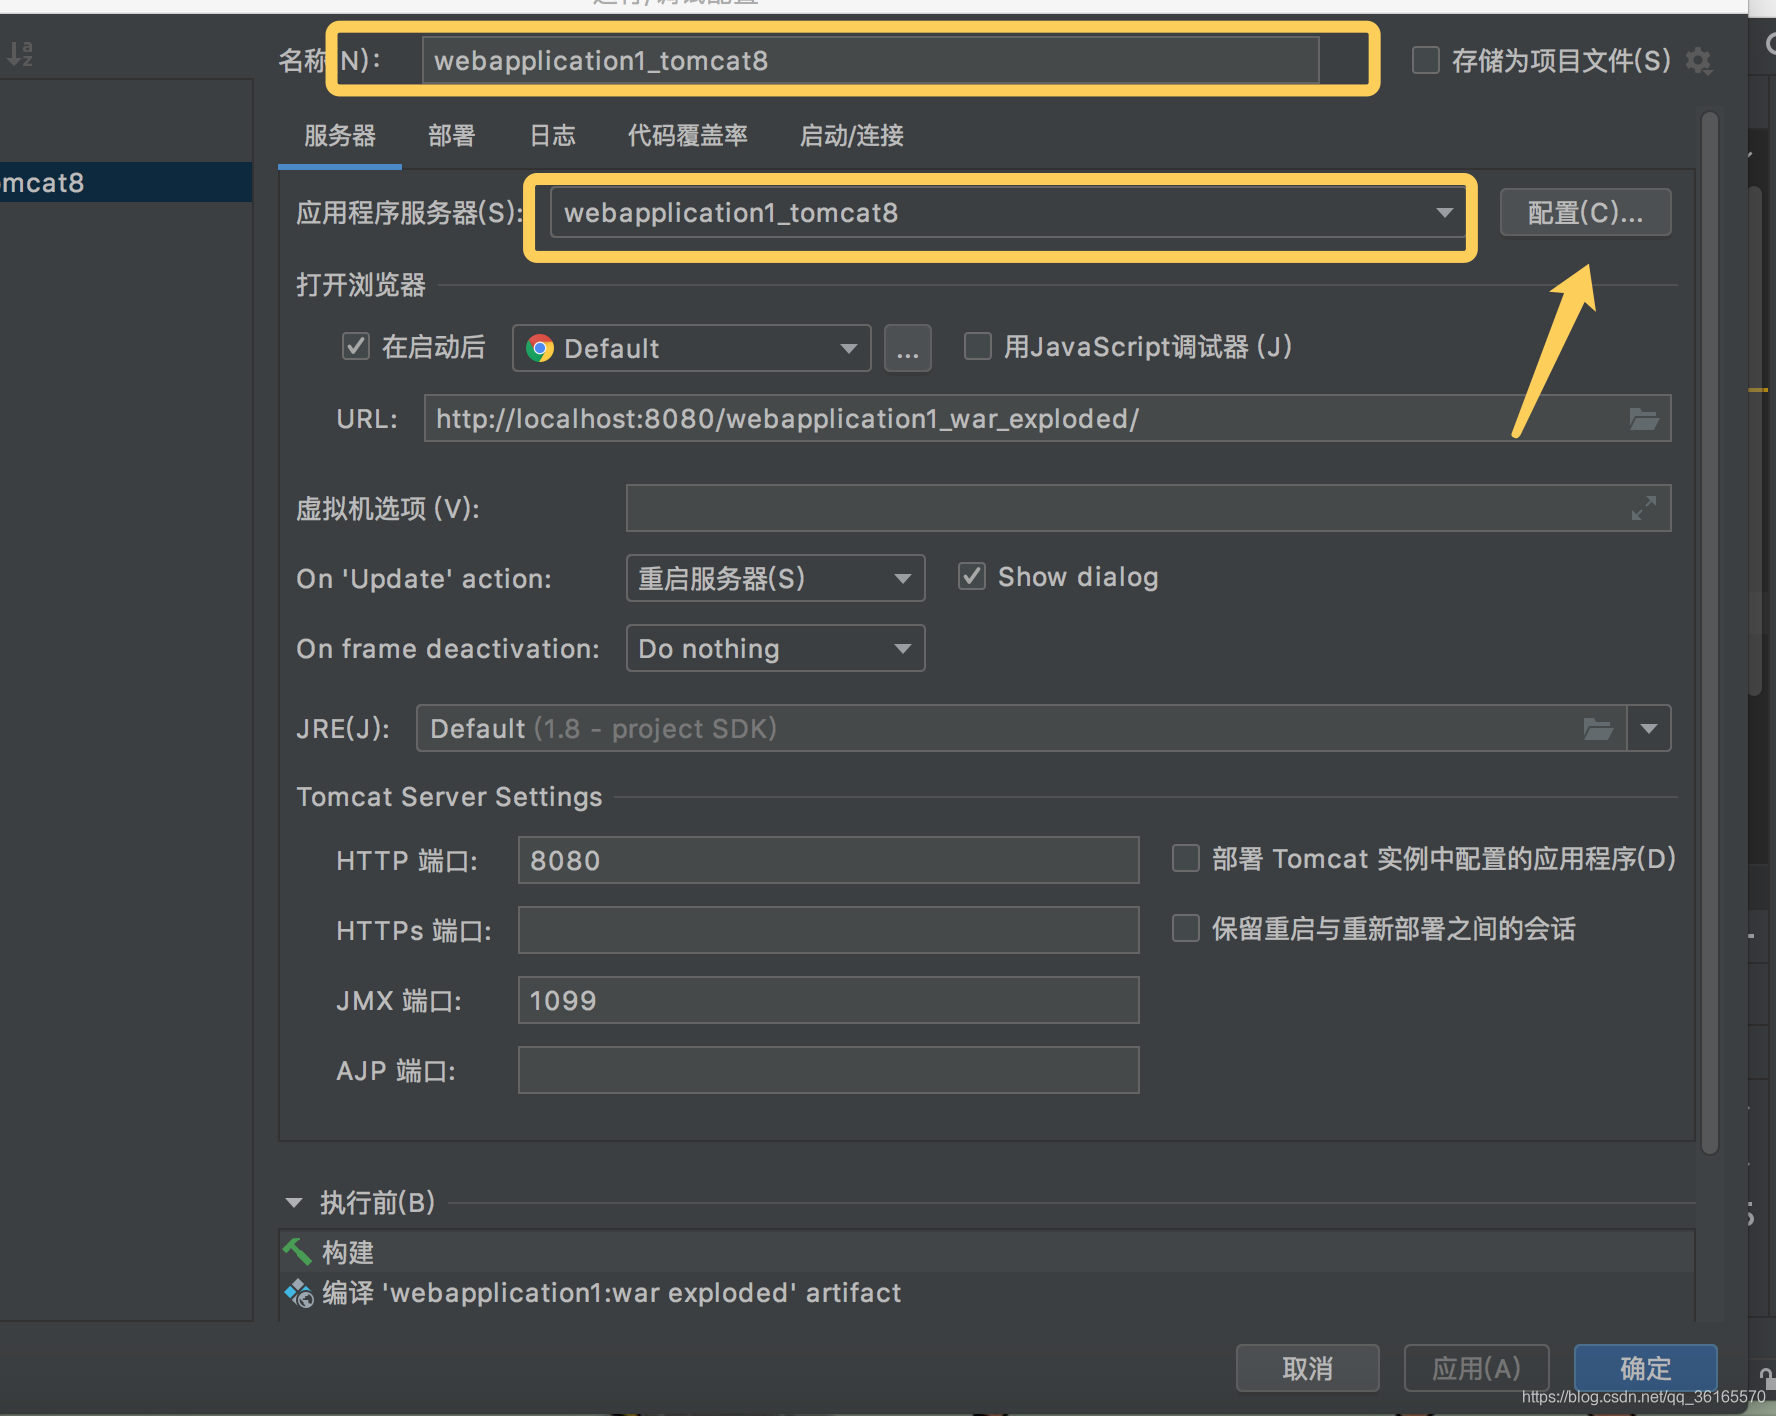Screen dimensions: 1776x1416
Task: Open the On 'Update' action dropdown
Action: pos(775,578)
